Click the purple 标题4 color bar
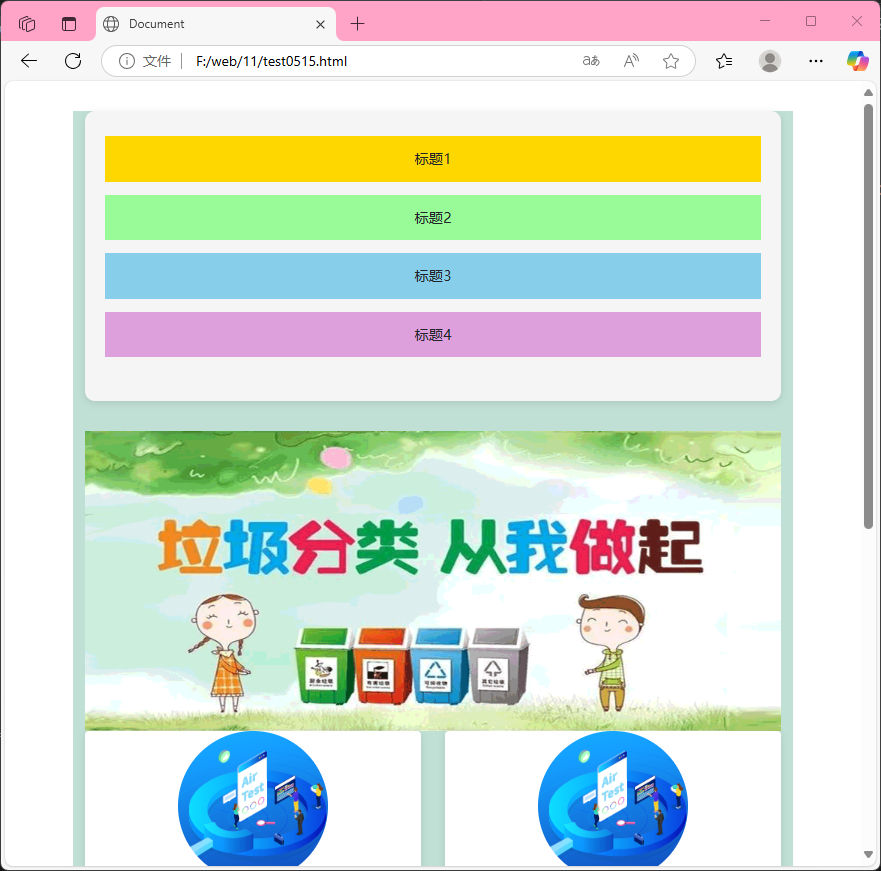 click(x=432, y=334)
